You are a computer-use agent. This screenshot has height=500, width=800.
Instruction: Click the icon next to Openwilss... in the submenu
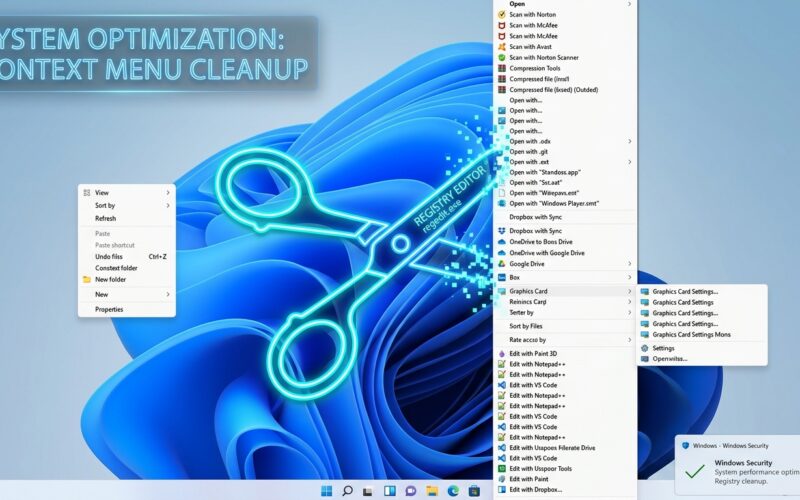(x=645, y=359)
